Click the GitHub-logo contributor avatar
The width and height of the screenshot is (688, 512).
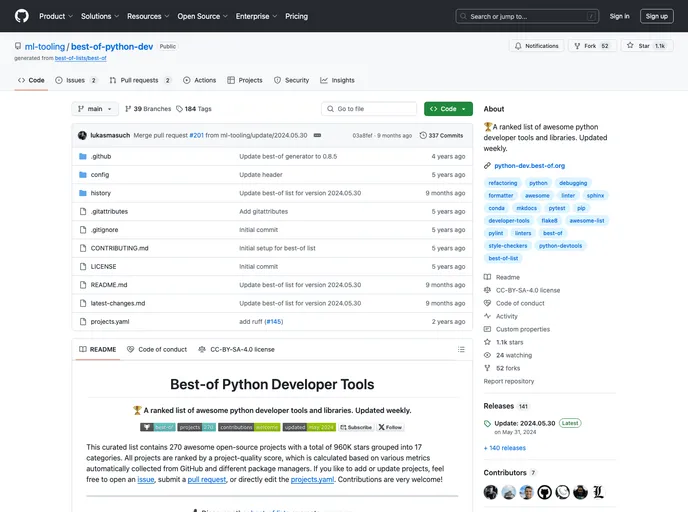click(544, 492)
